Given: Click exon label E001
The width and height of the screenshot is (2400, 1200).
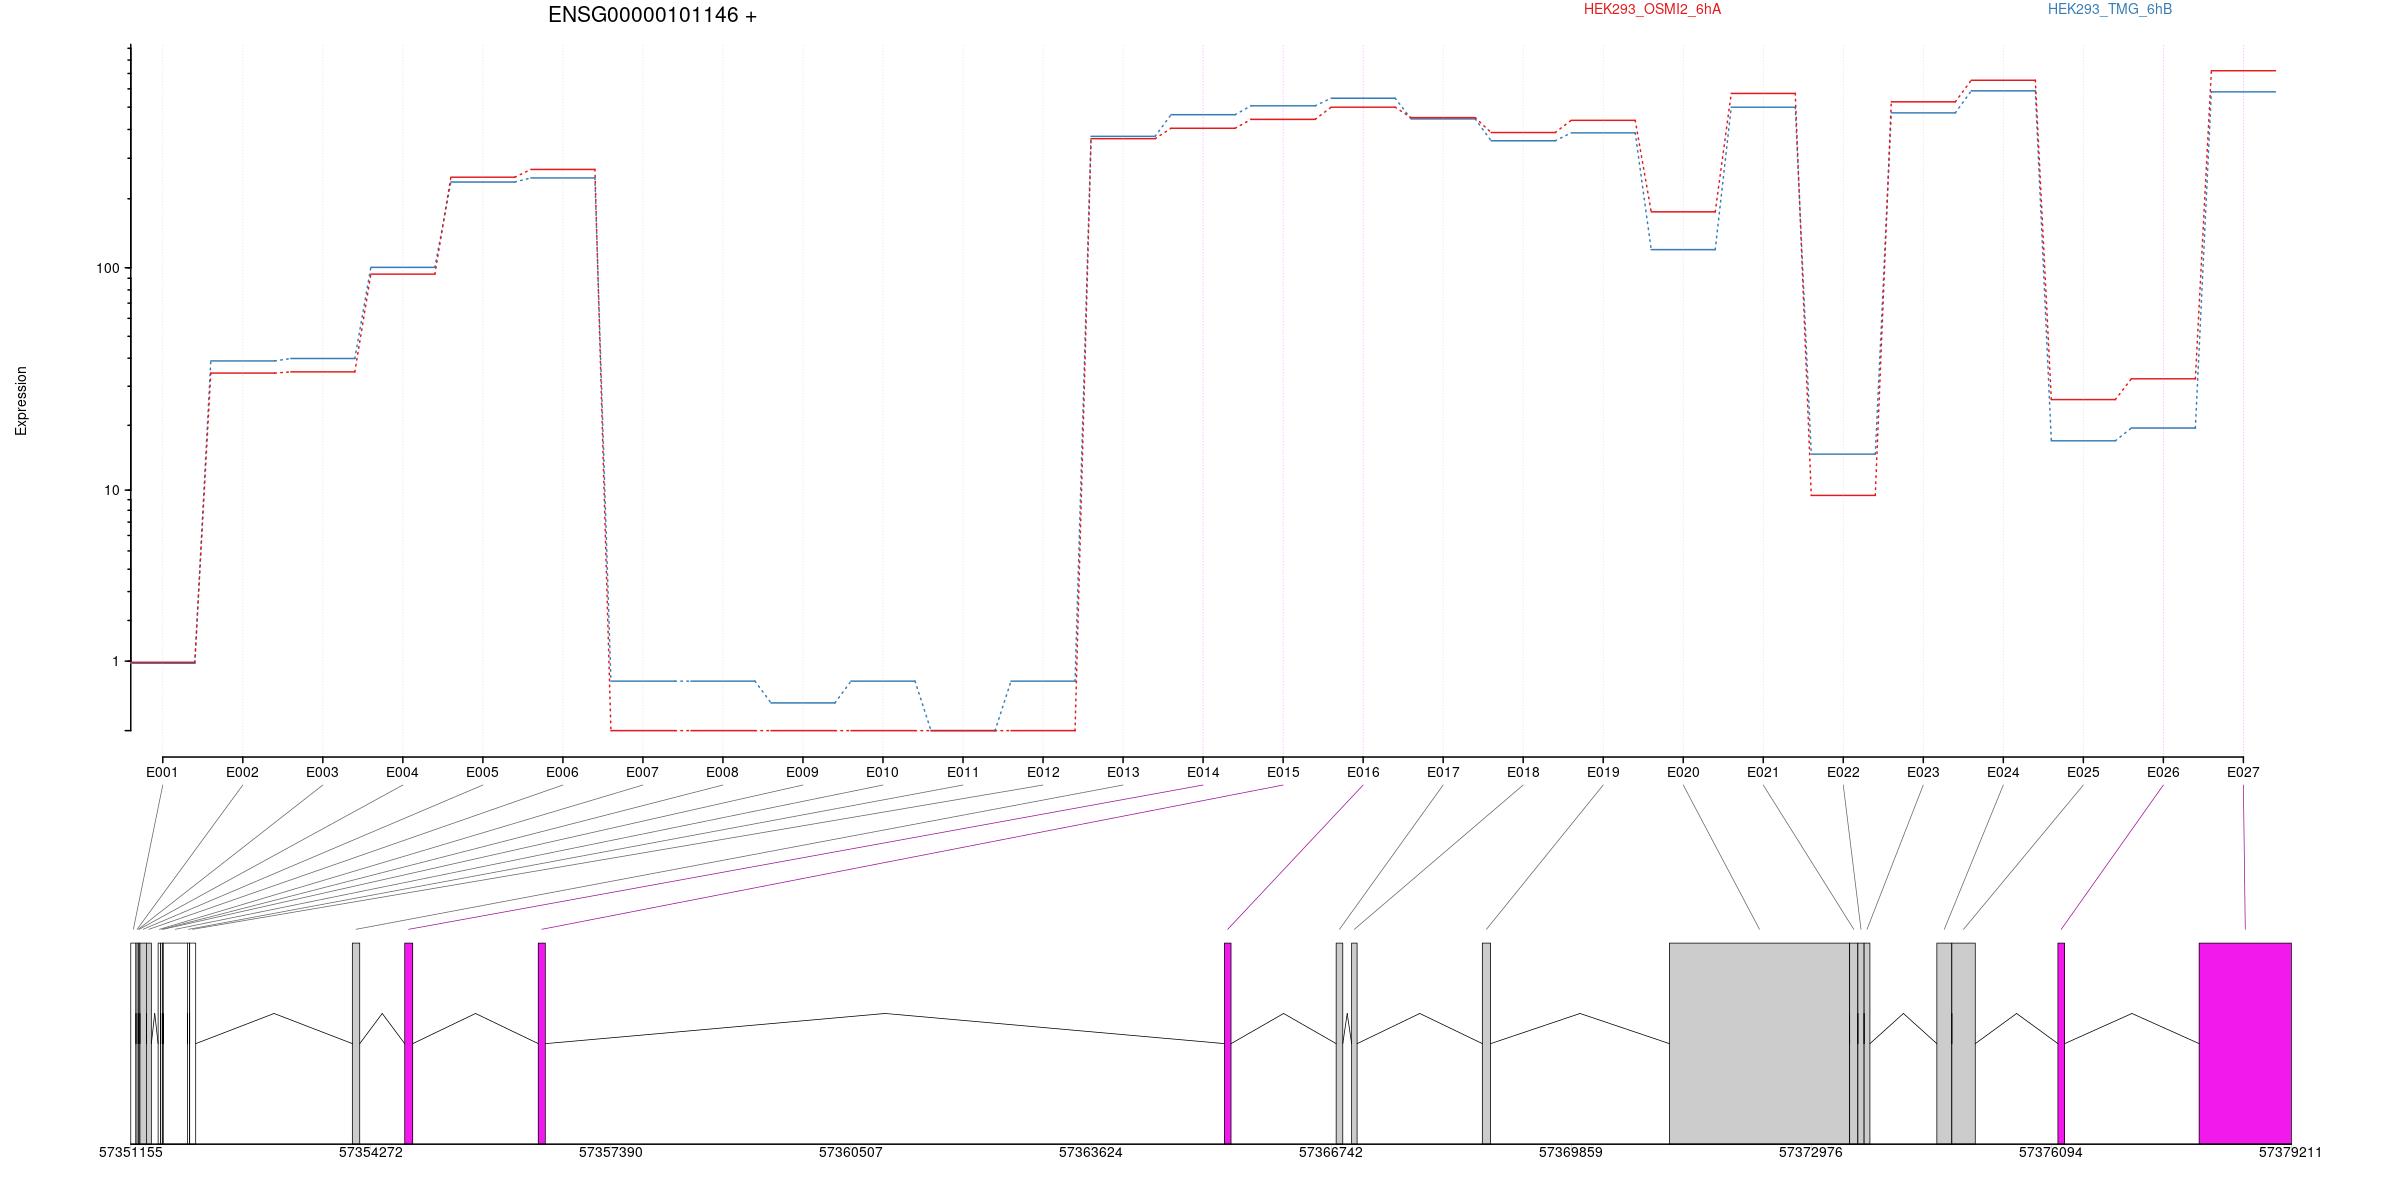Looking at the screenshot, I should (x=162, y=772).
